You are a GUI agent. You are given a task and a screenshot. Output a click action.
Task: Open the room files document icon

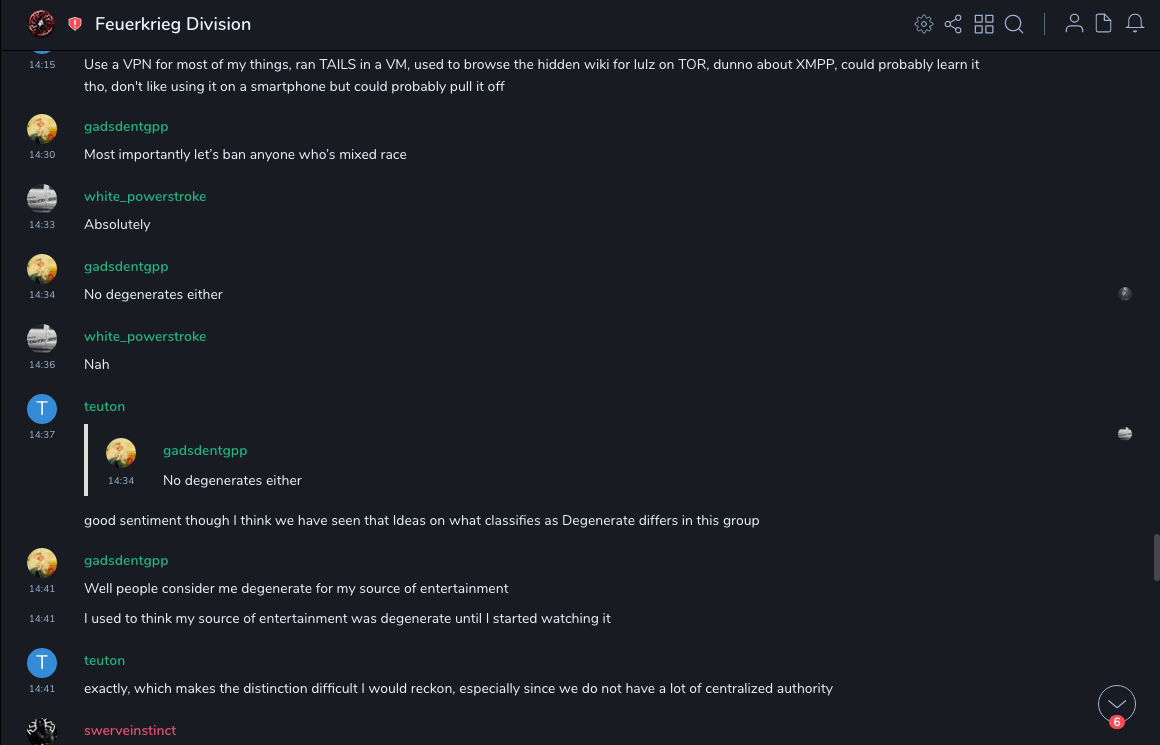tap(1104, 24)
